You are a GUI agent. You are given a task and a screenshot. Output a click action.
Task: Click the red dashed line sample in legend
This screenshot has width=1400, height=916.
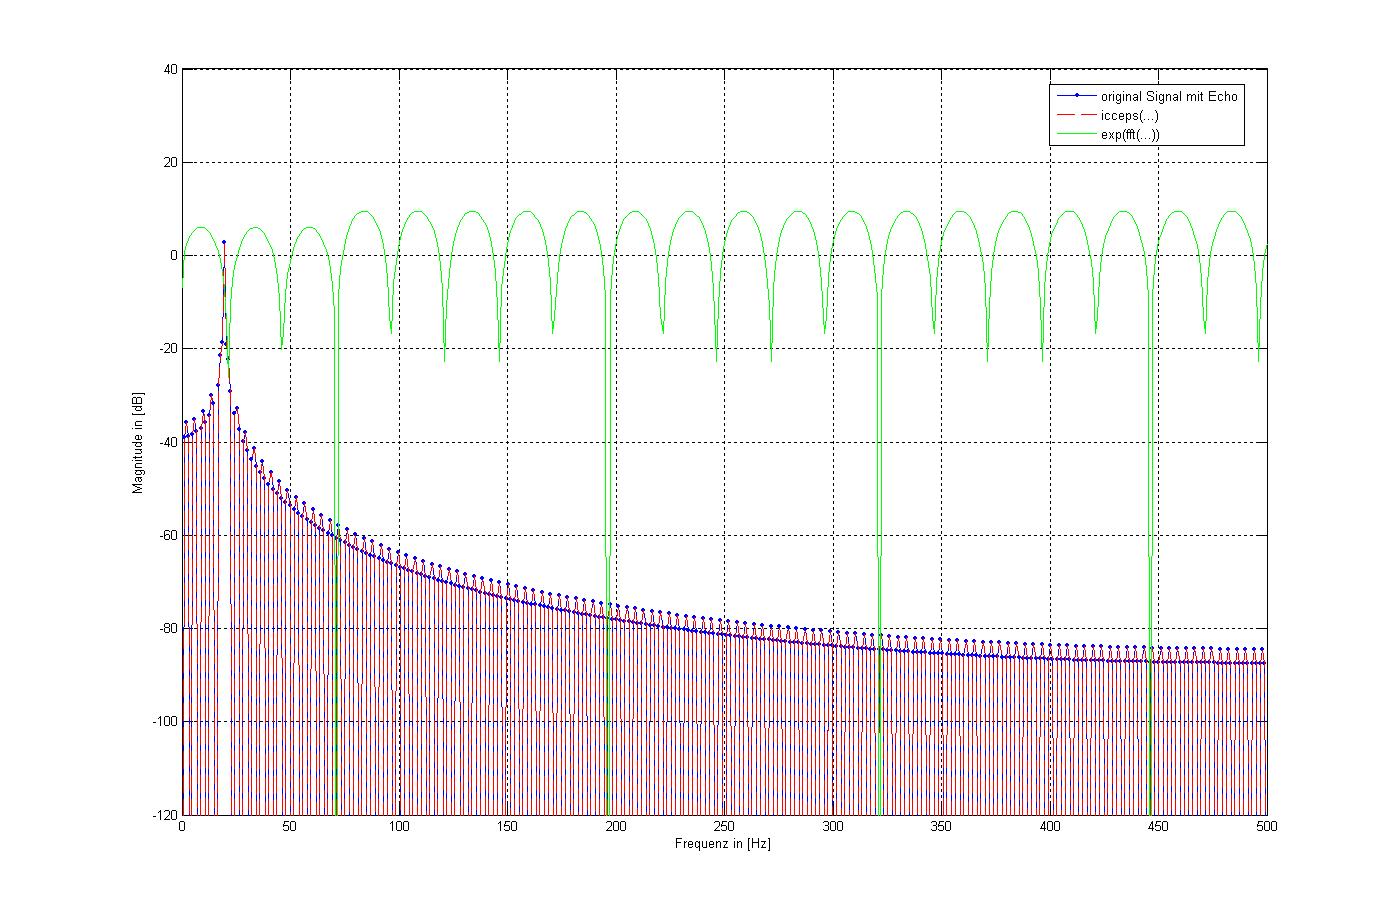1075,116
